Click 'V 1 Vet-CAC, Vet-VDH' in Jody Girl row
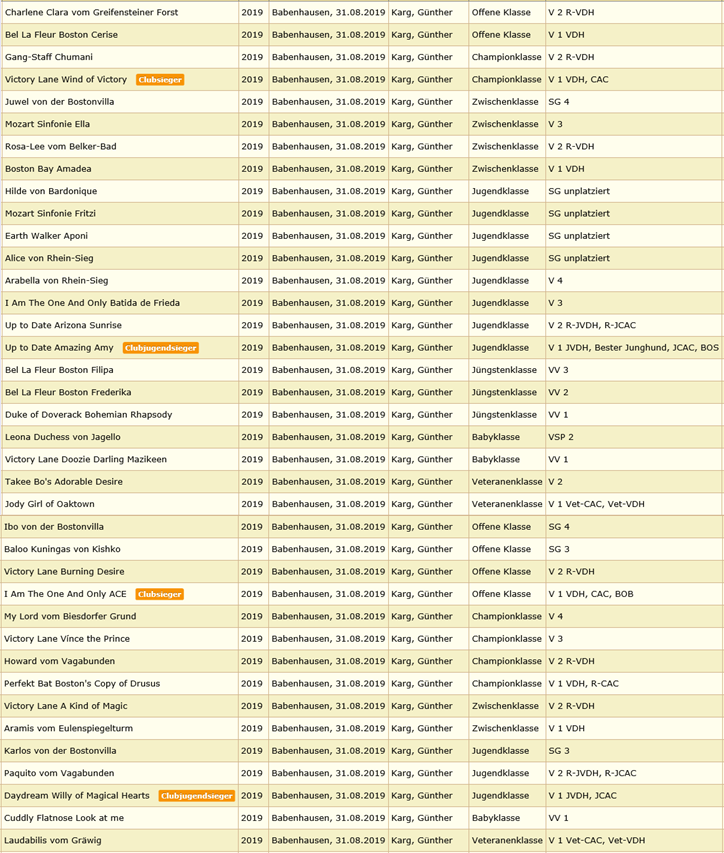724x853 pixels. (597, 503)
